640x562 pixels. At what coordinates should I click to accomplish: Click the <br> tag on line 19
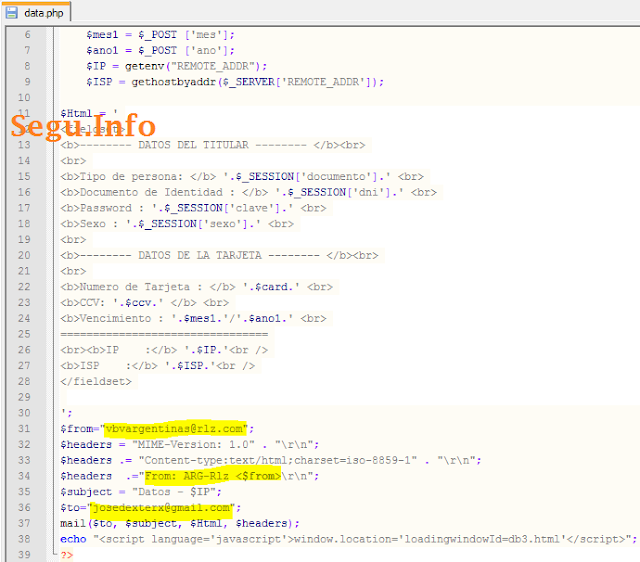[73, 240]
